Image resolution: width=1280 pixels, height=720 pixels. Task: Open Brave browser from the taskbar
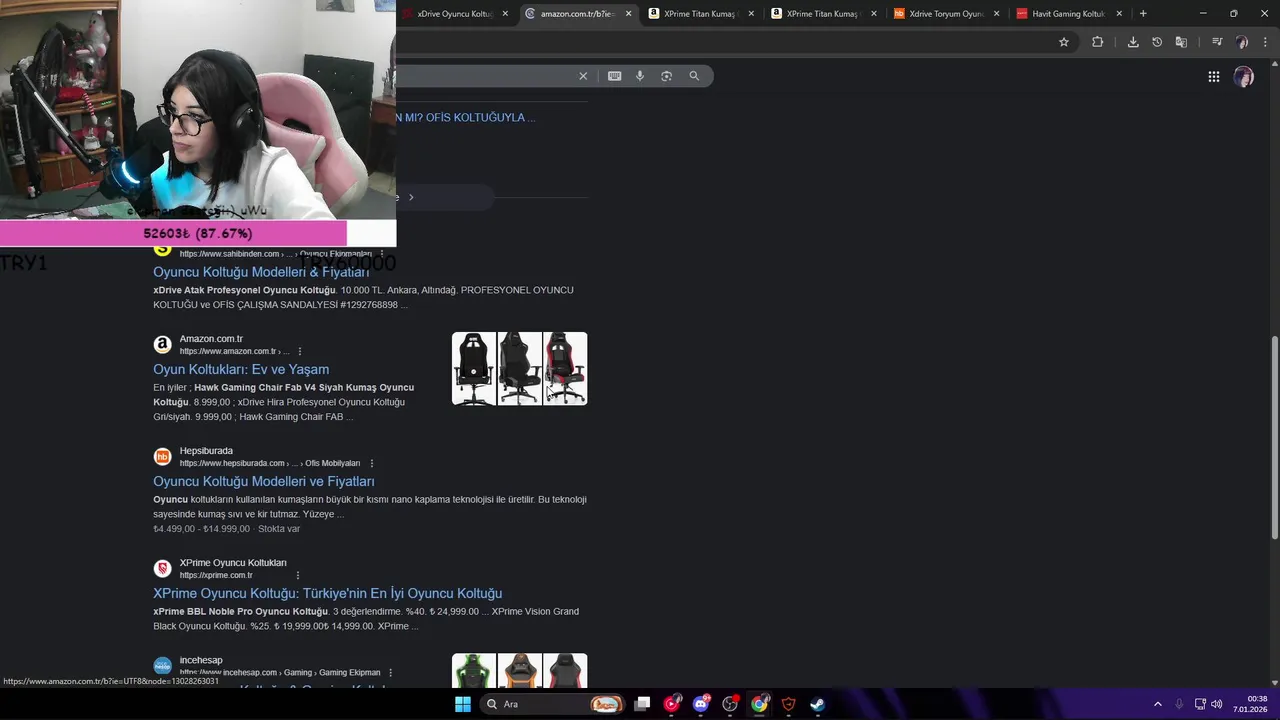tap(788, 704)
